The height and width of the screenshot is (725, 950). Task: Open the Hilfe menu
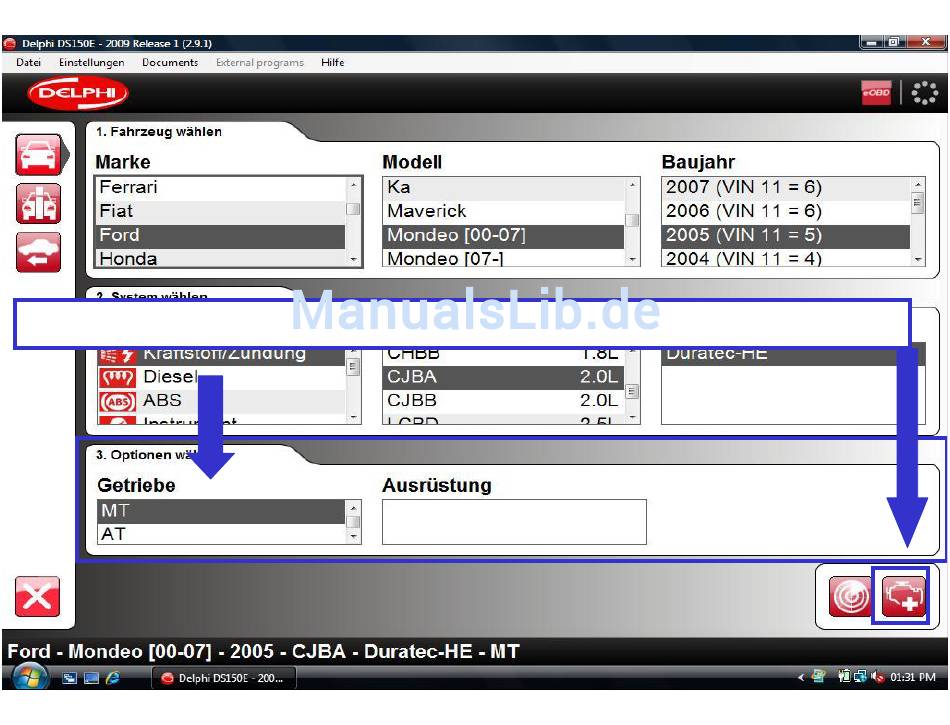pos(333,62)
